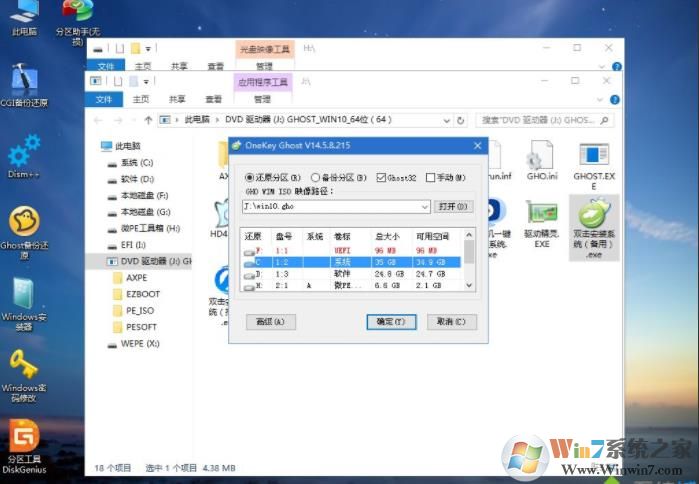699x484 pixels.
Task: Enable the 手动 checkbox
Action: [x=445, y=177]
